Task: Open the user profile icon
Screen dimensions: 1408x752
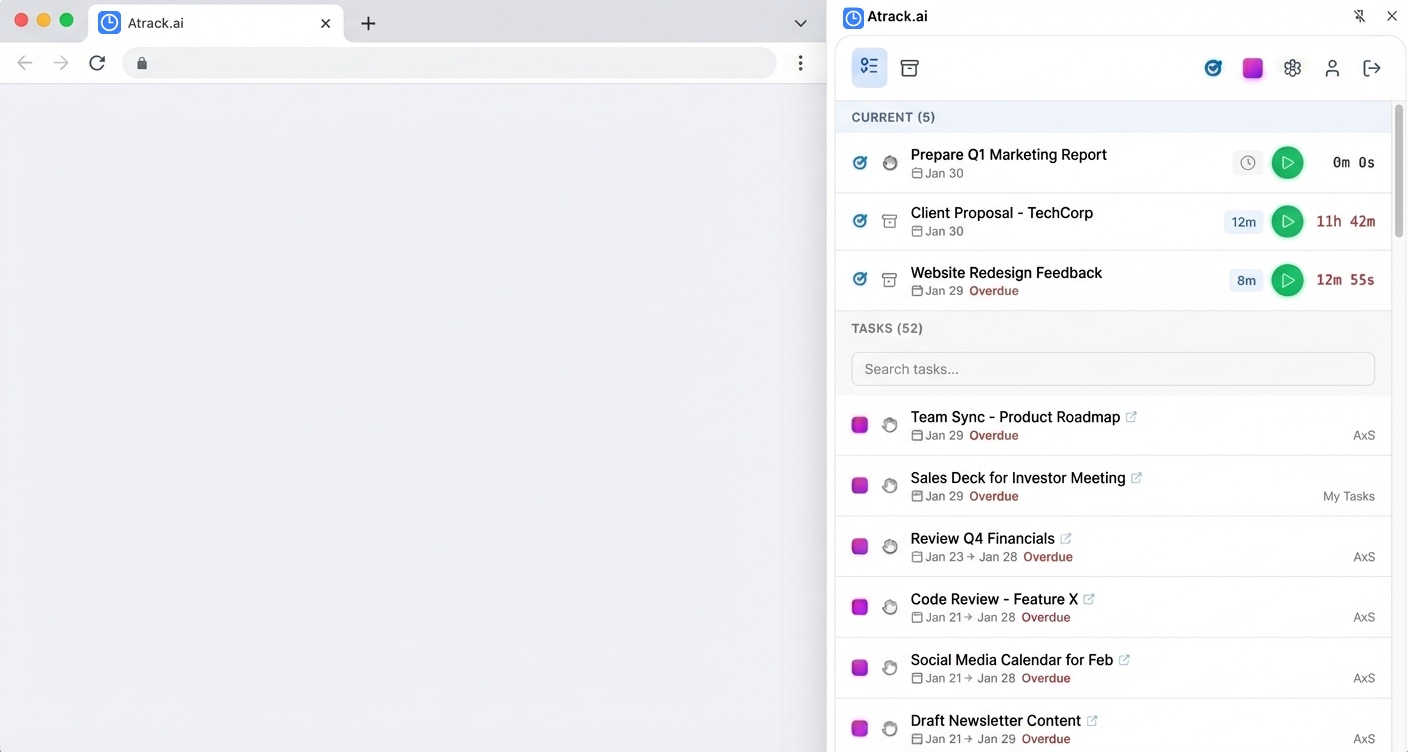Action: pos(1332,68)
